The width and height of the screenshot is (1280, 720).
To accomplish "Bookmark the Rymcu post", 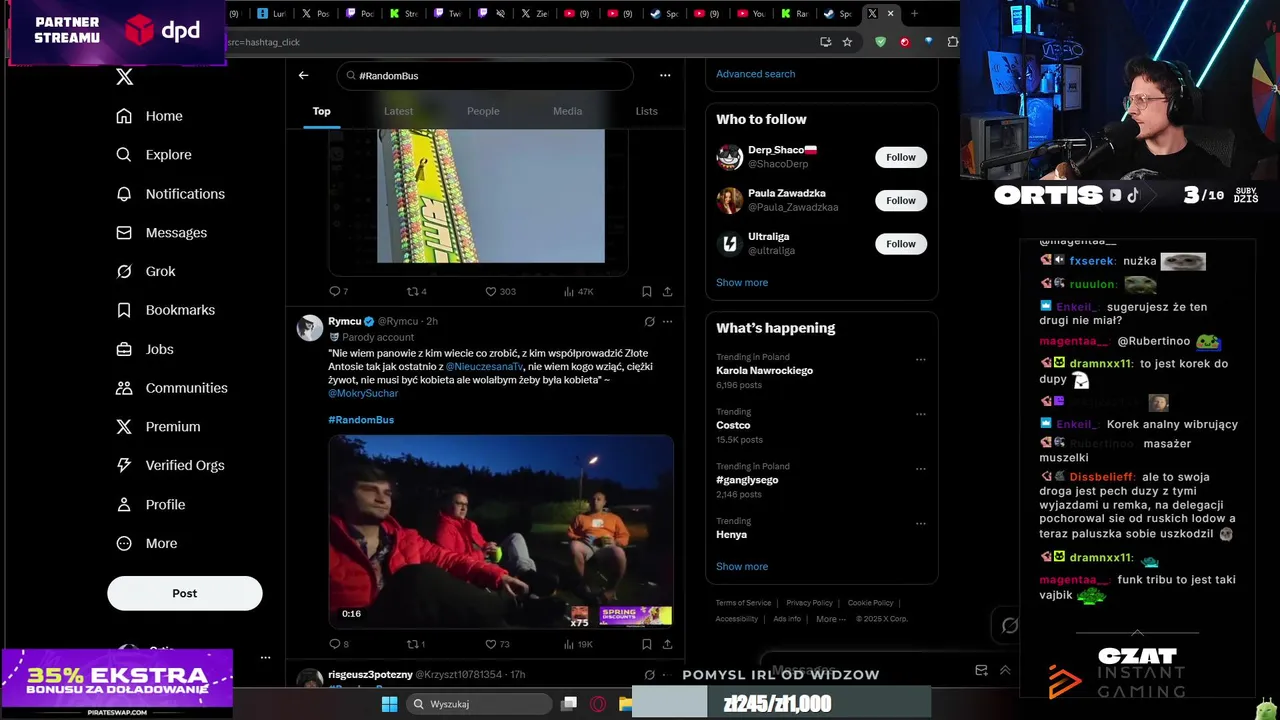I will click(646, 644).
